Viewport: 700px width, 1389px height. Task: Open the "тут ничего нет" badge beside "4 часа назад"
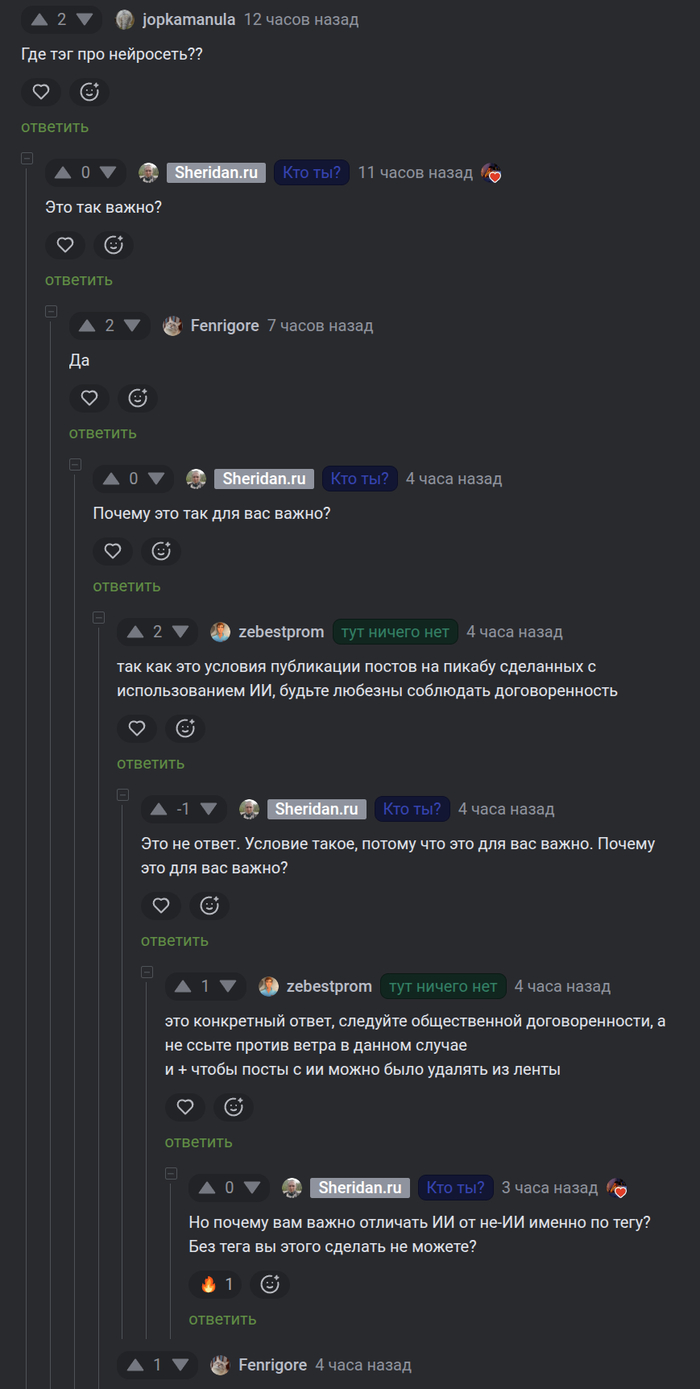[x=395, y=631]
